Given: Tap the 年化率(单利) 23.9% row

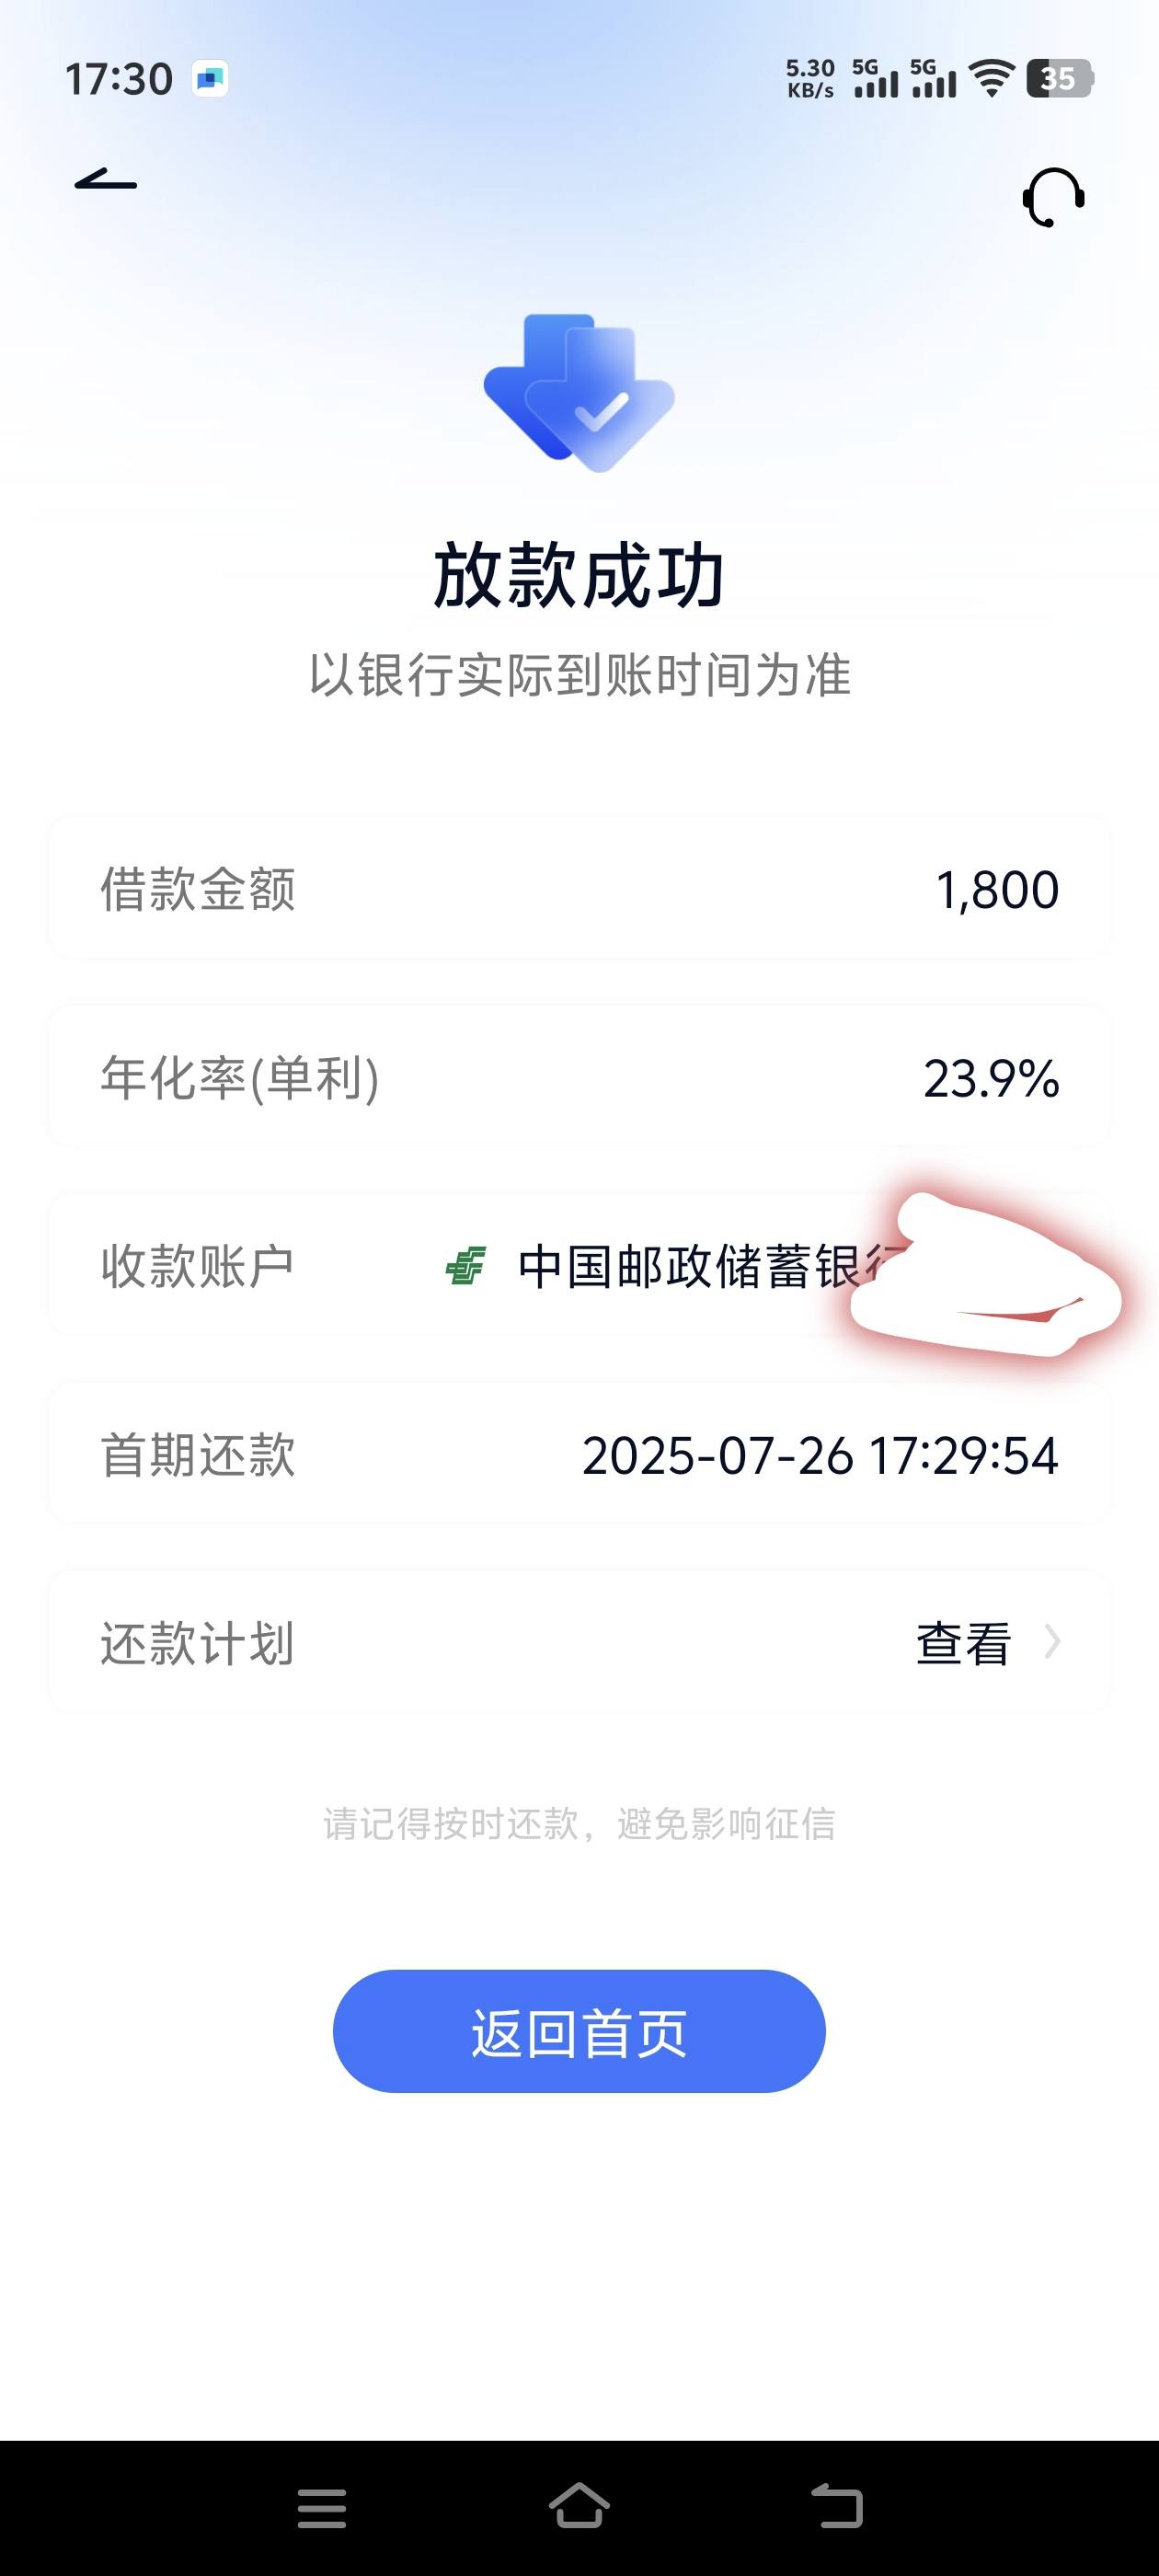Looking at the screenshot, I should coord(579,1078).
